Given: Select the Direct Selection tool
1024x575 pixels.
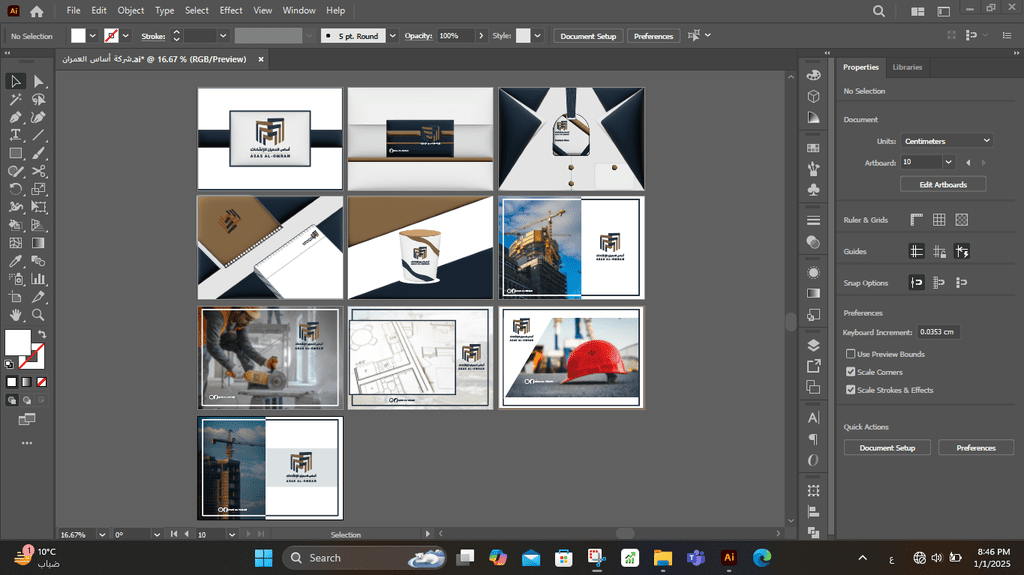Looking at the screenshot, I should (39, 81).
